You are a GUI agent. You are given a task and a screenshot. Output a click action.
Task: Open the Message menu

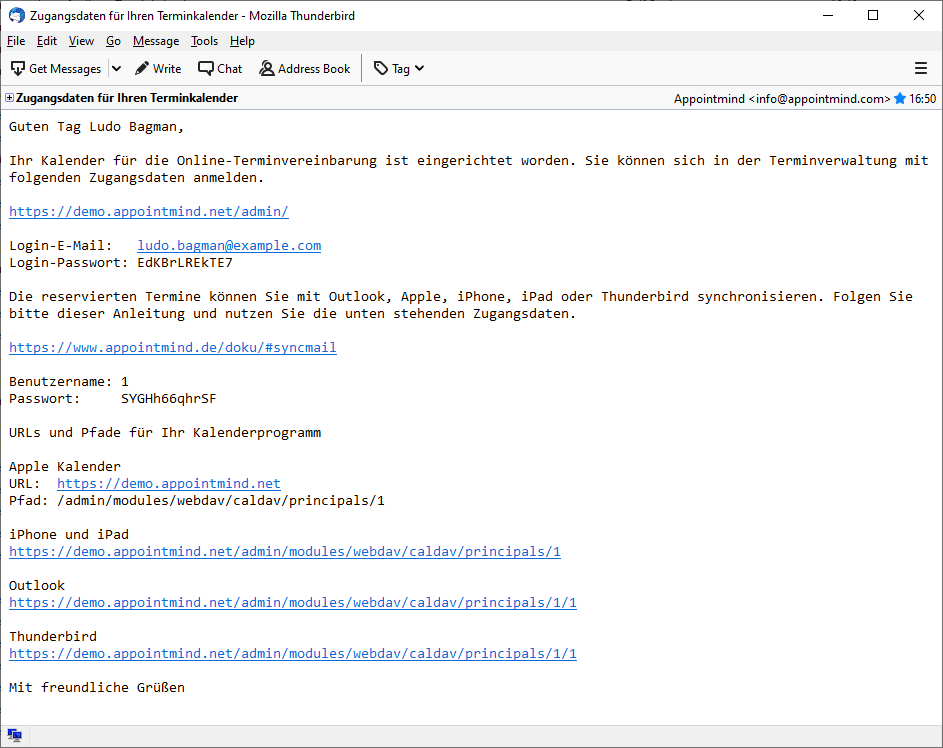click(156, 41)
